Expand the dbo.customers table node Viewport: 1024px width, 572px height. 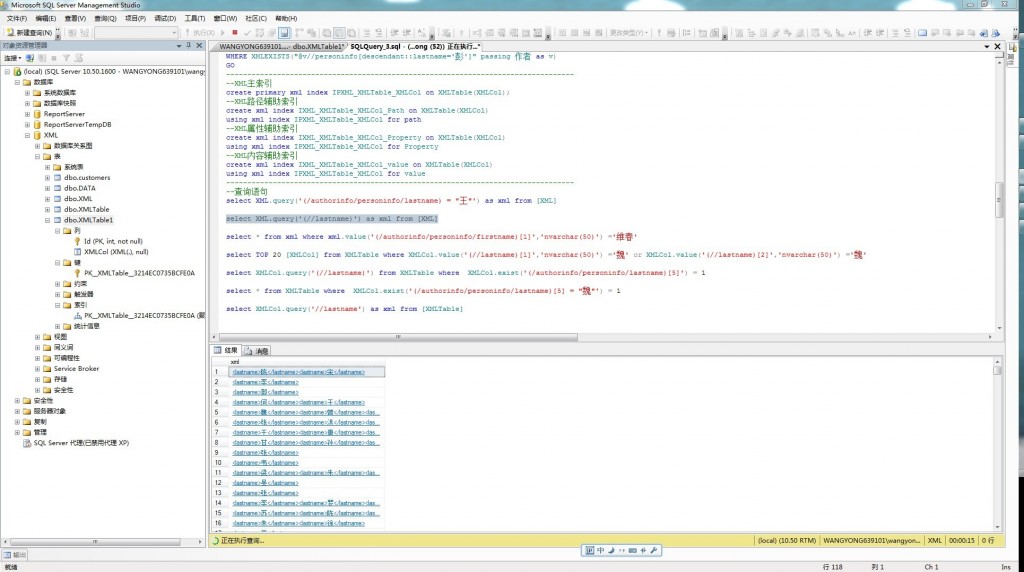(x=47, y=178)
